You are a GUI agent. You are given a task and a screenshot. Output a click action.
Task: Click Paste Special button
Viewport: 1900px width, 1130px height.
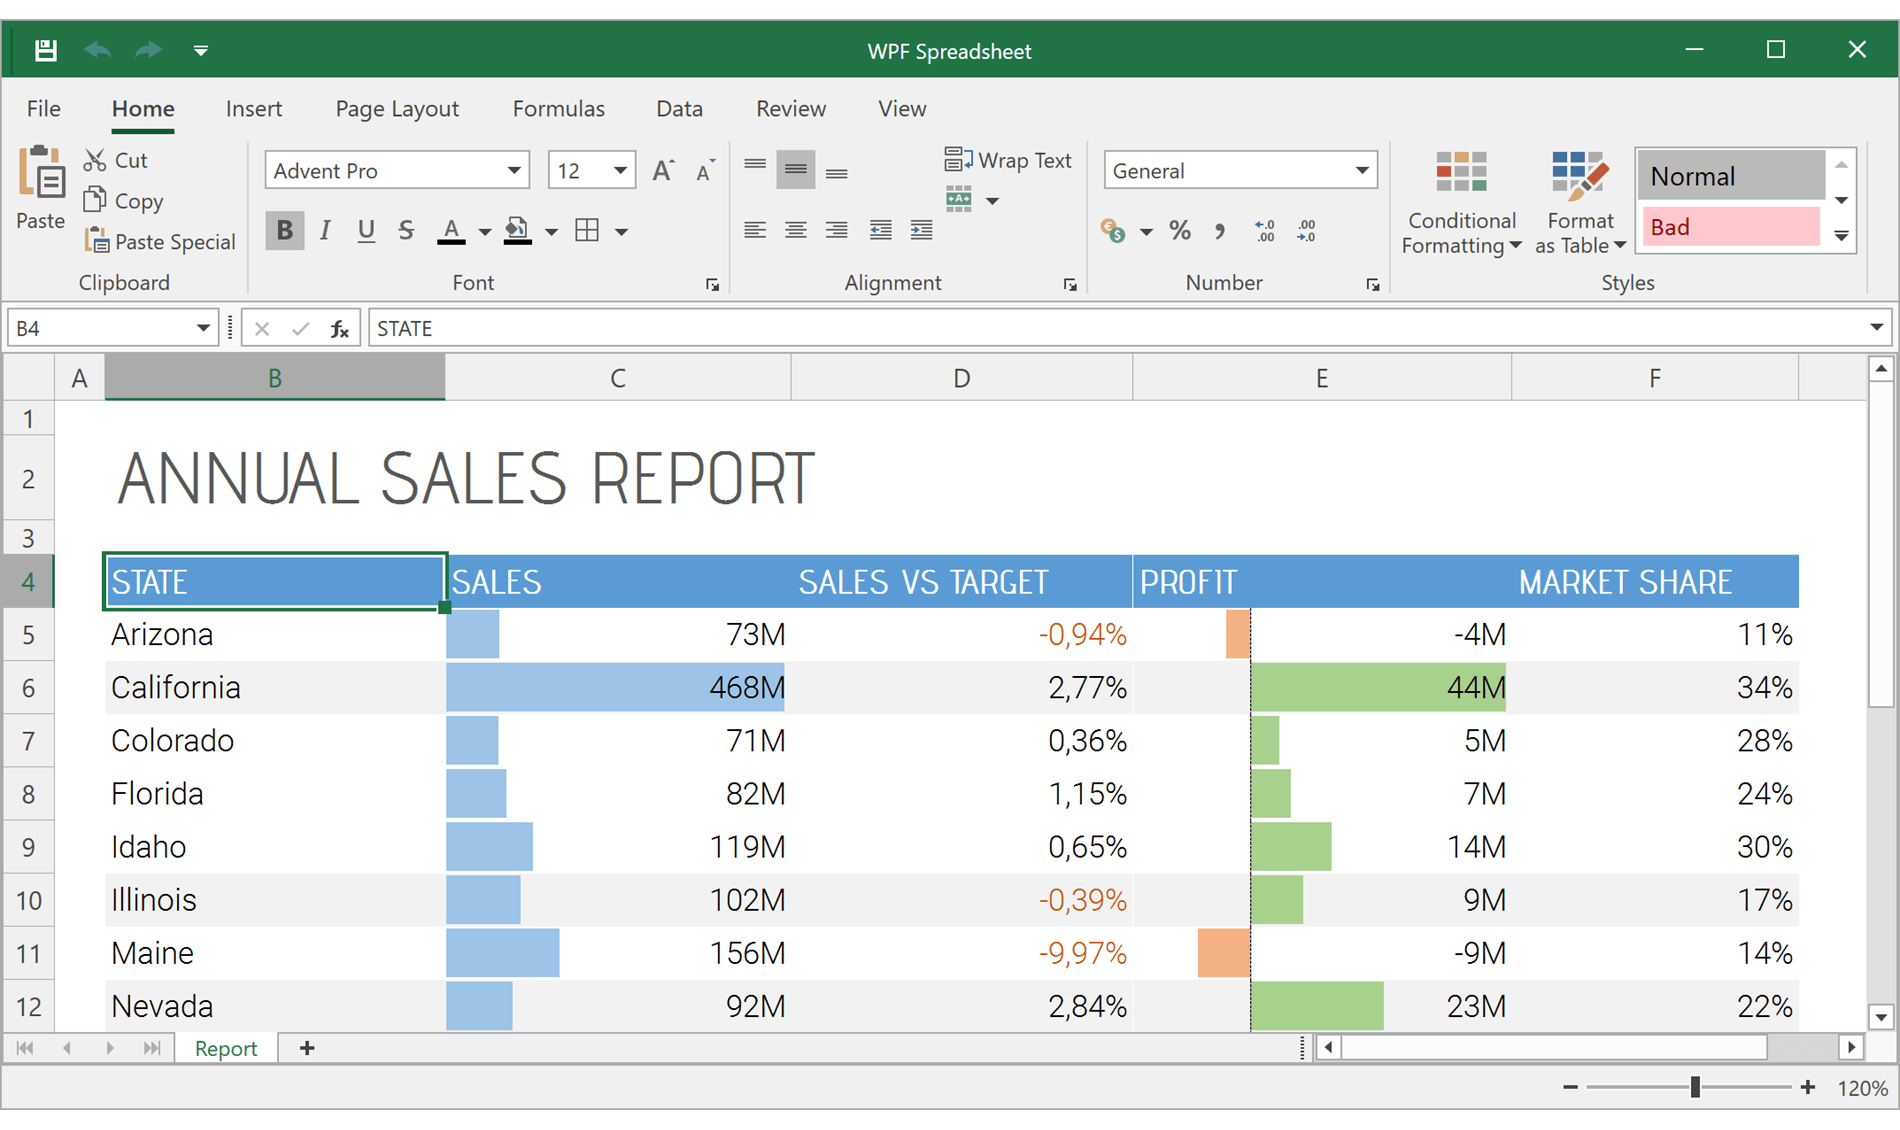click(161, 242)
